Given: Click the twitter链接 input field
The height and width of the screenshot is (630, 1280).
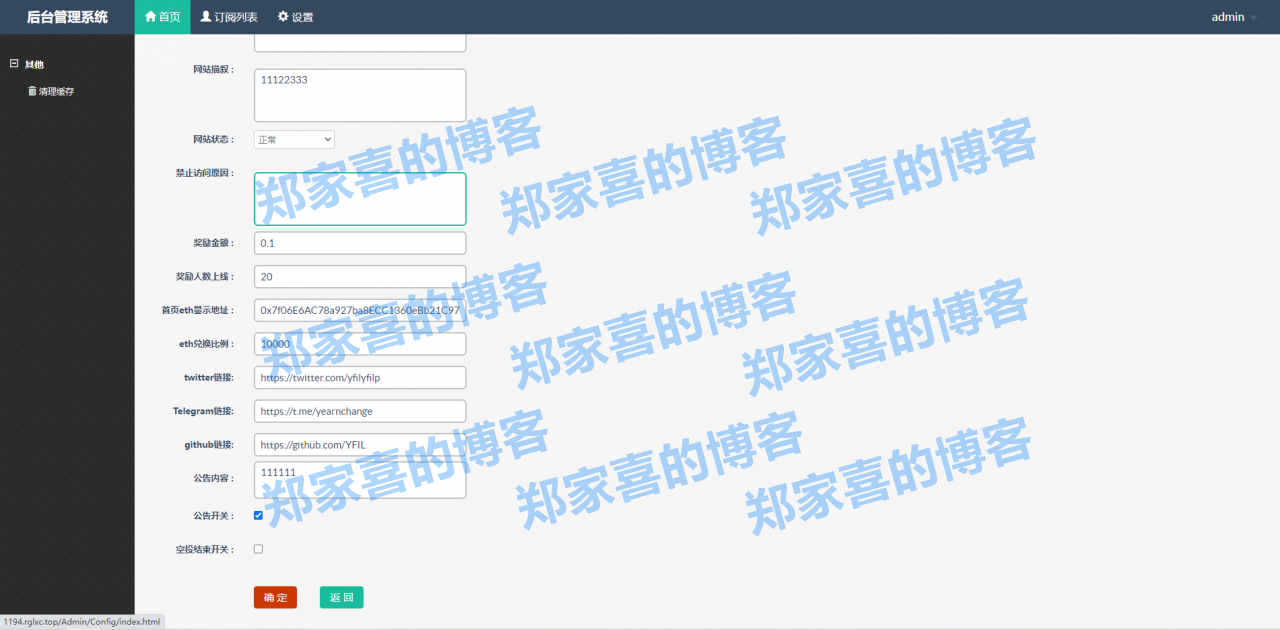Looking at the screenshot, I should [x=360, y=377].
